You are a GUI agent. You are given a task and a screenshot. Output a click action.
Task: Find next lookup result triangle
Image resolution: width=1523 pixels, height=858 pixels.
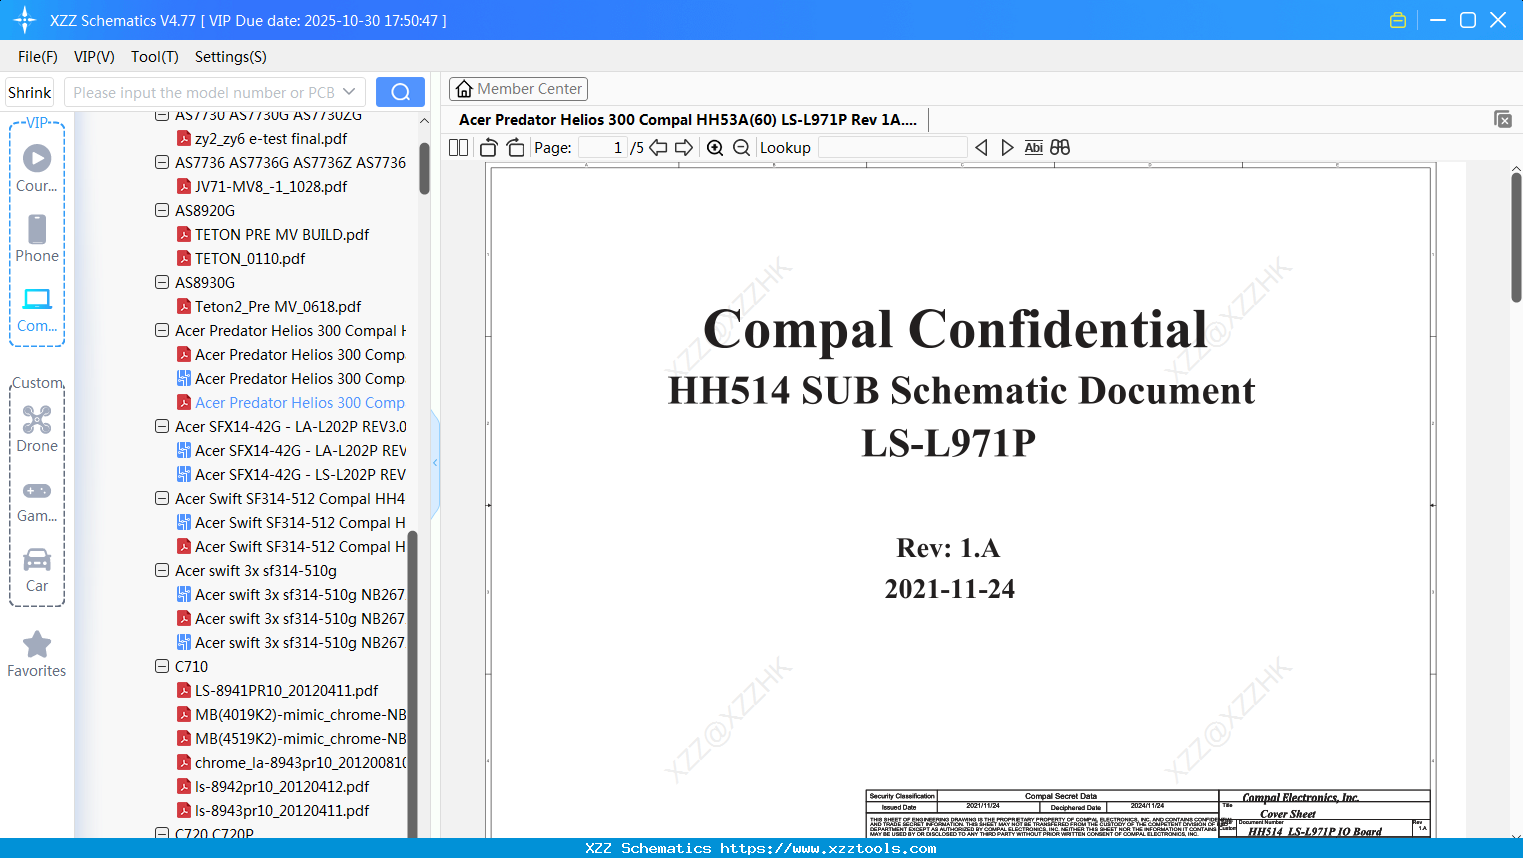[x=1007, y=148]
